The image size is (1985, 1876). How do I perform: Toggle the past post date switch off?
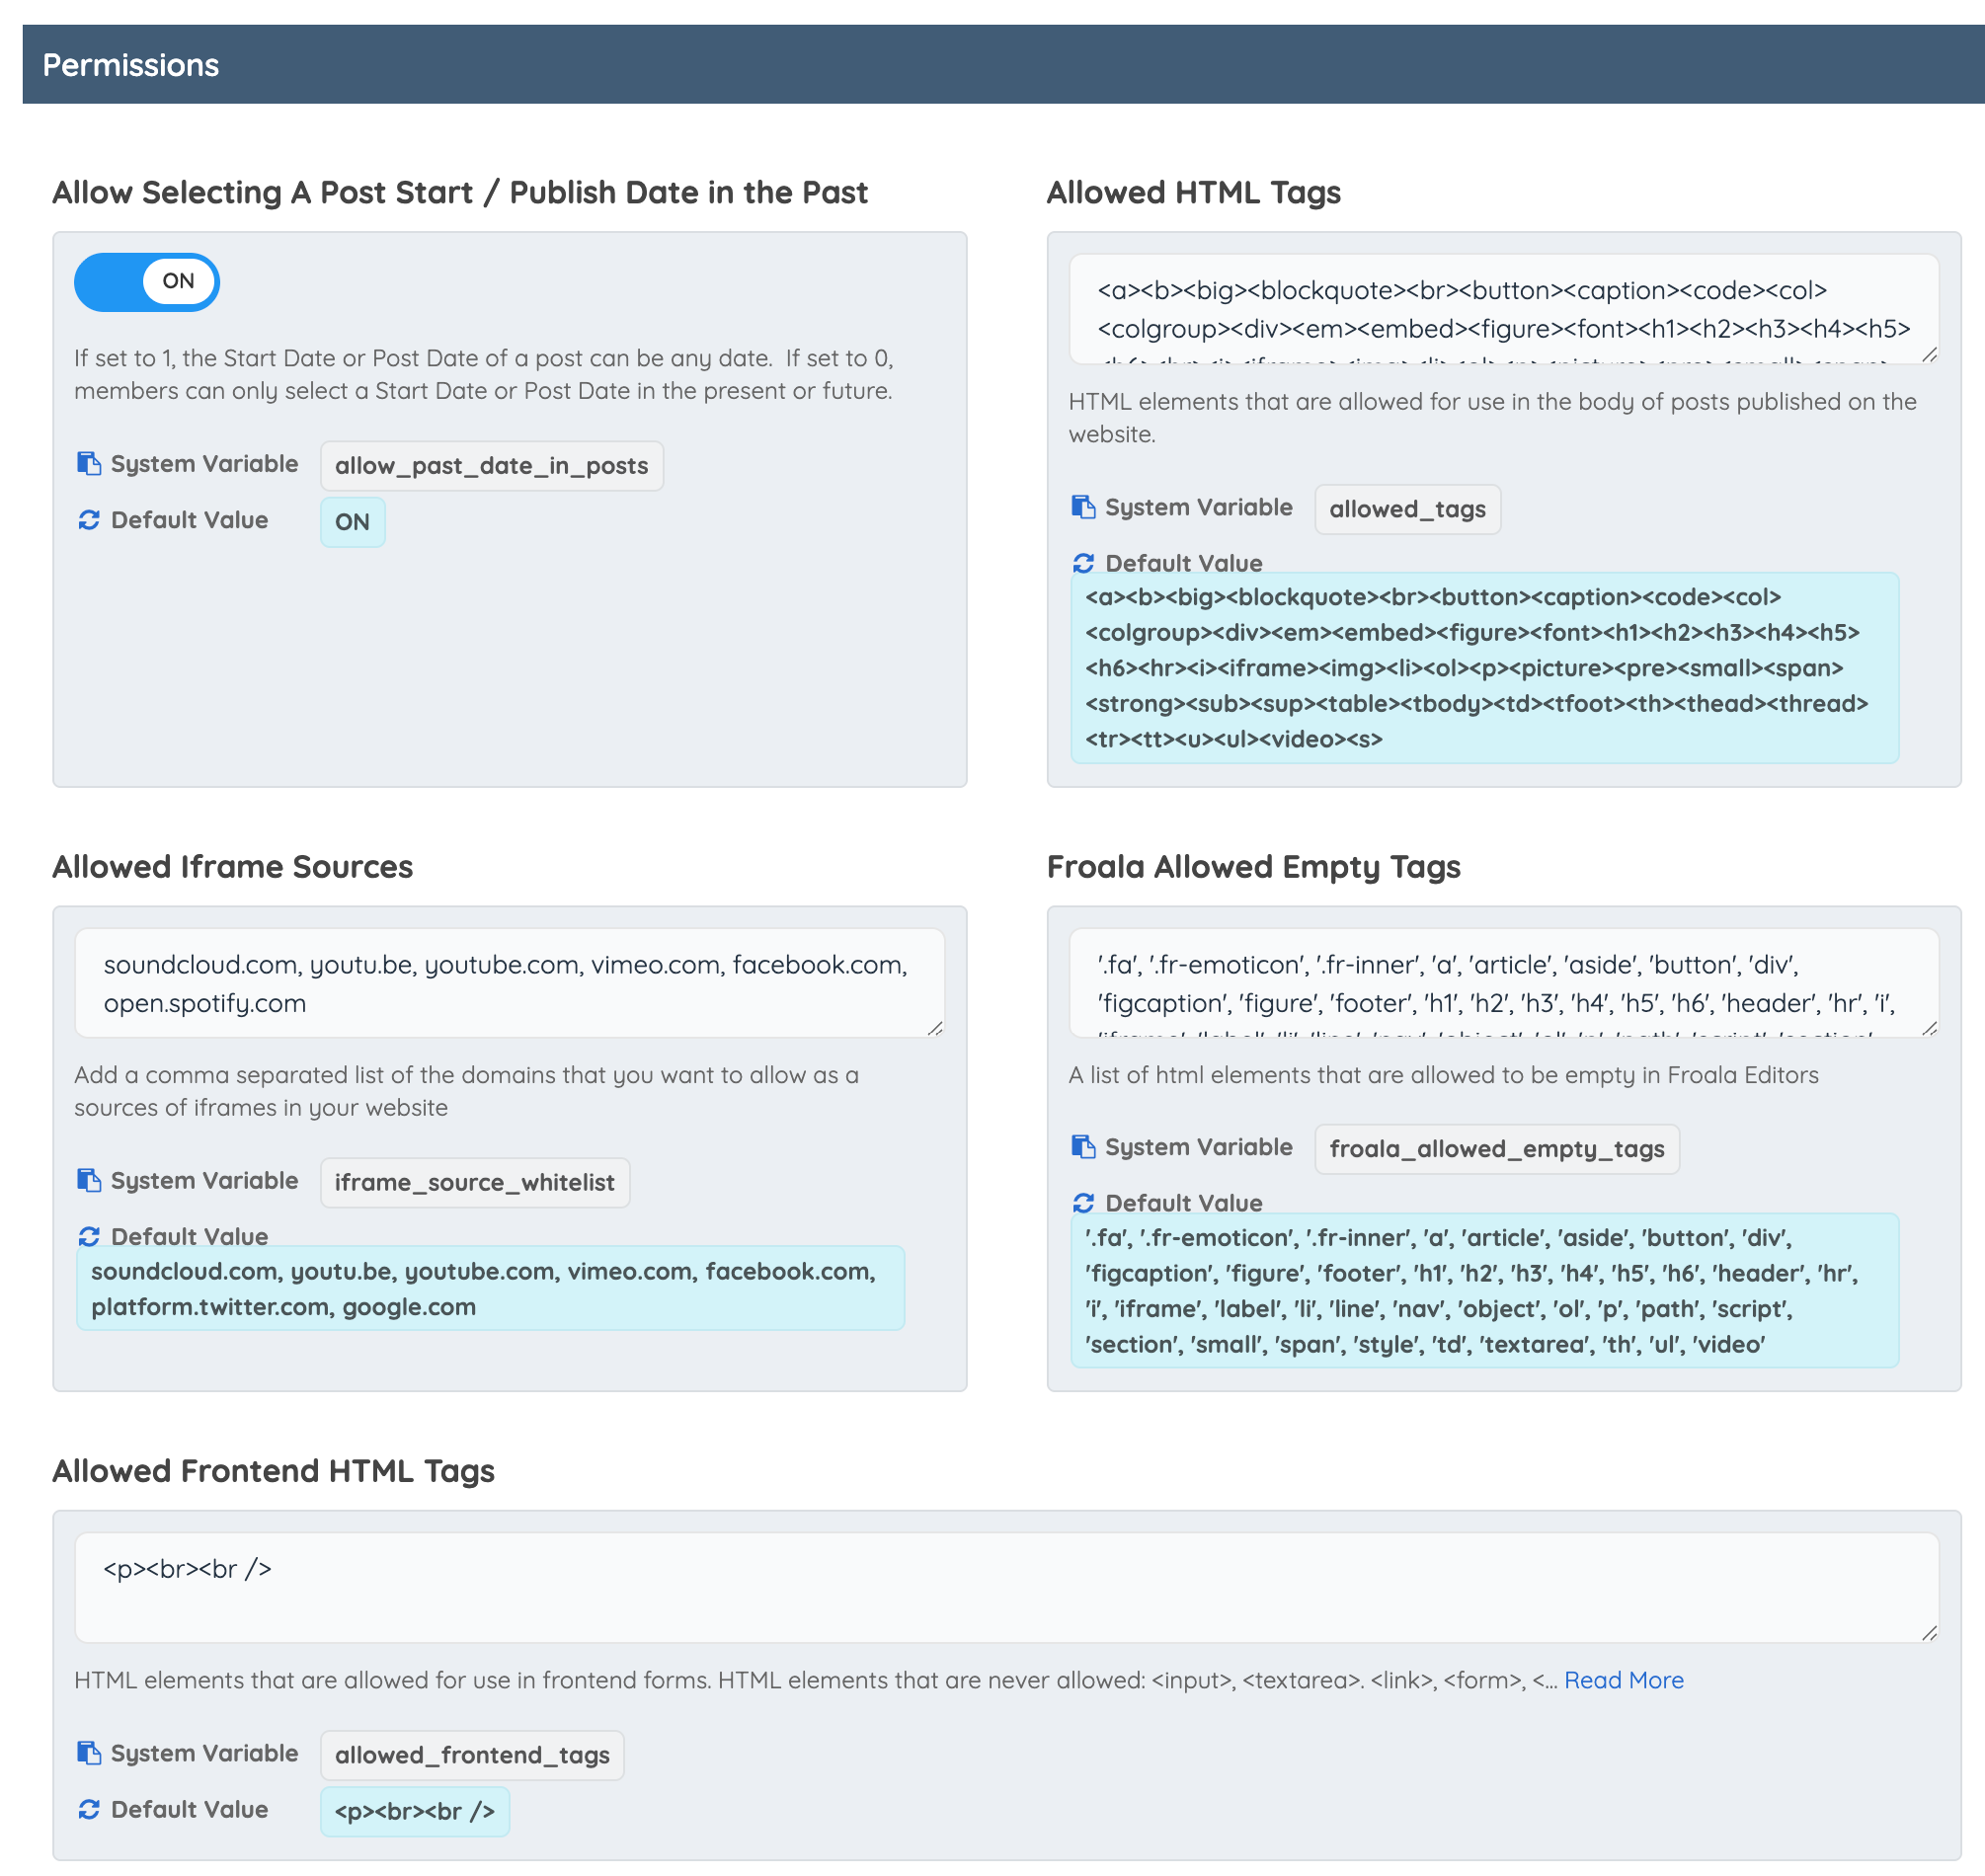(146, 282)
